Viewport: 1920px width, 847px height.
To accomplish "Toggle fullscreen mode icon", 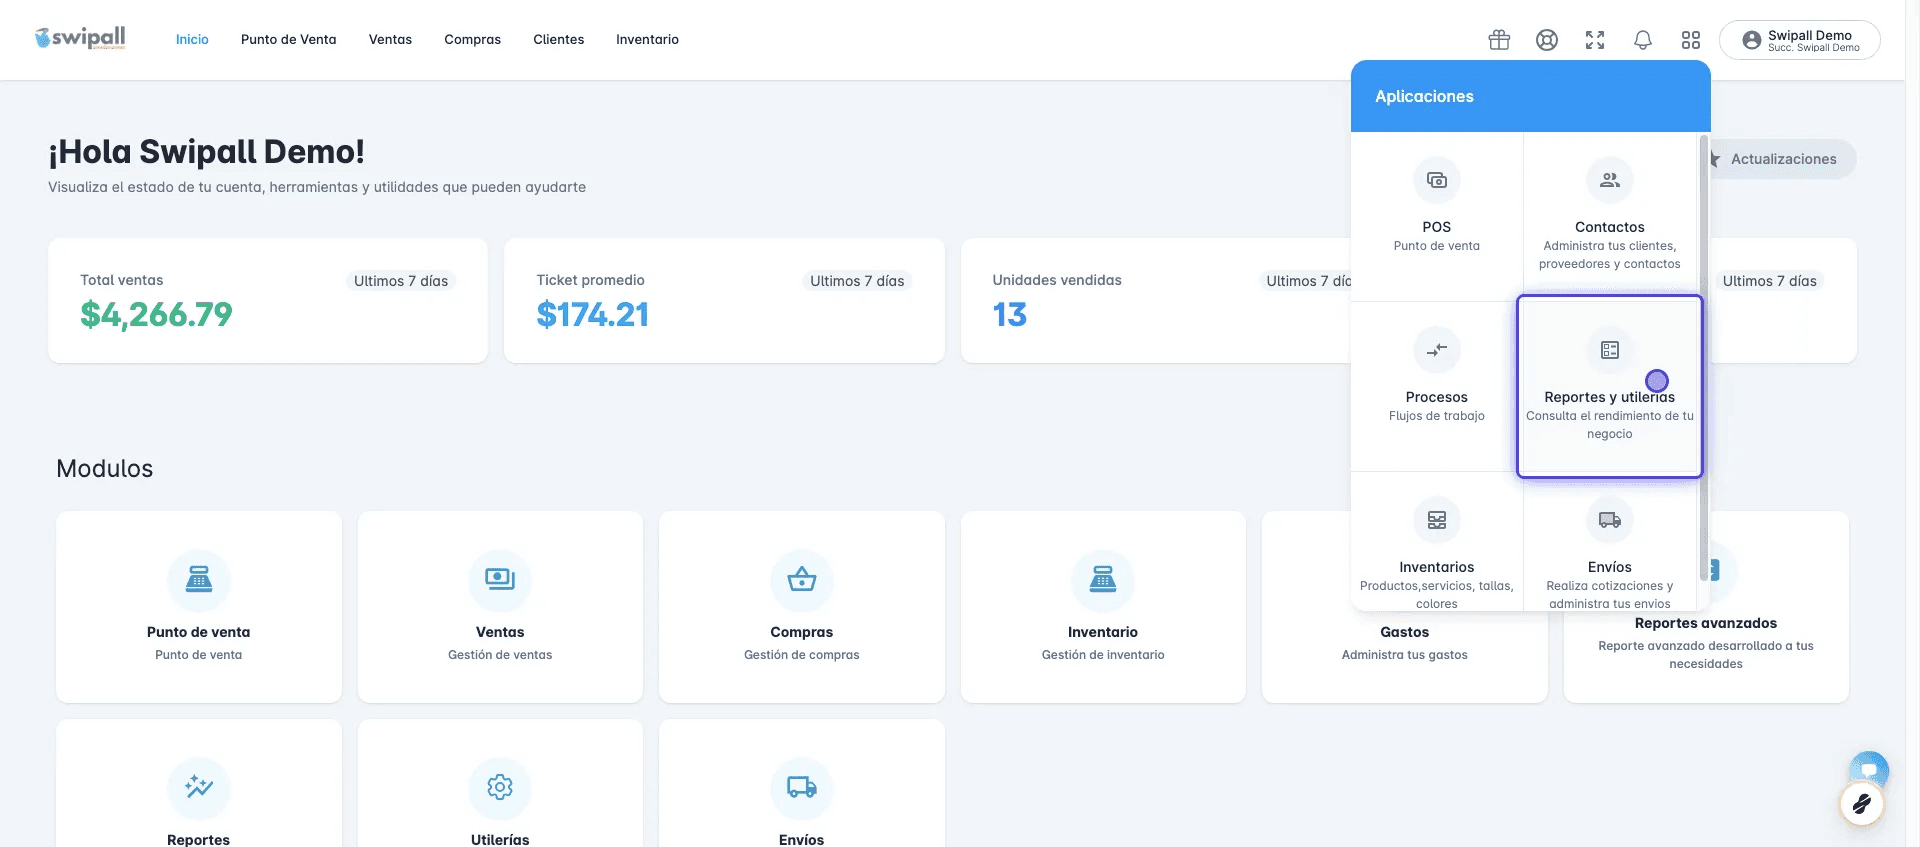I will click(x=1595, y=40).
